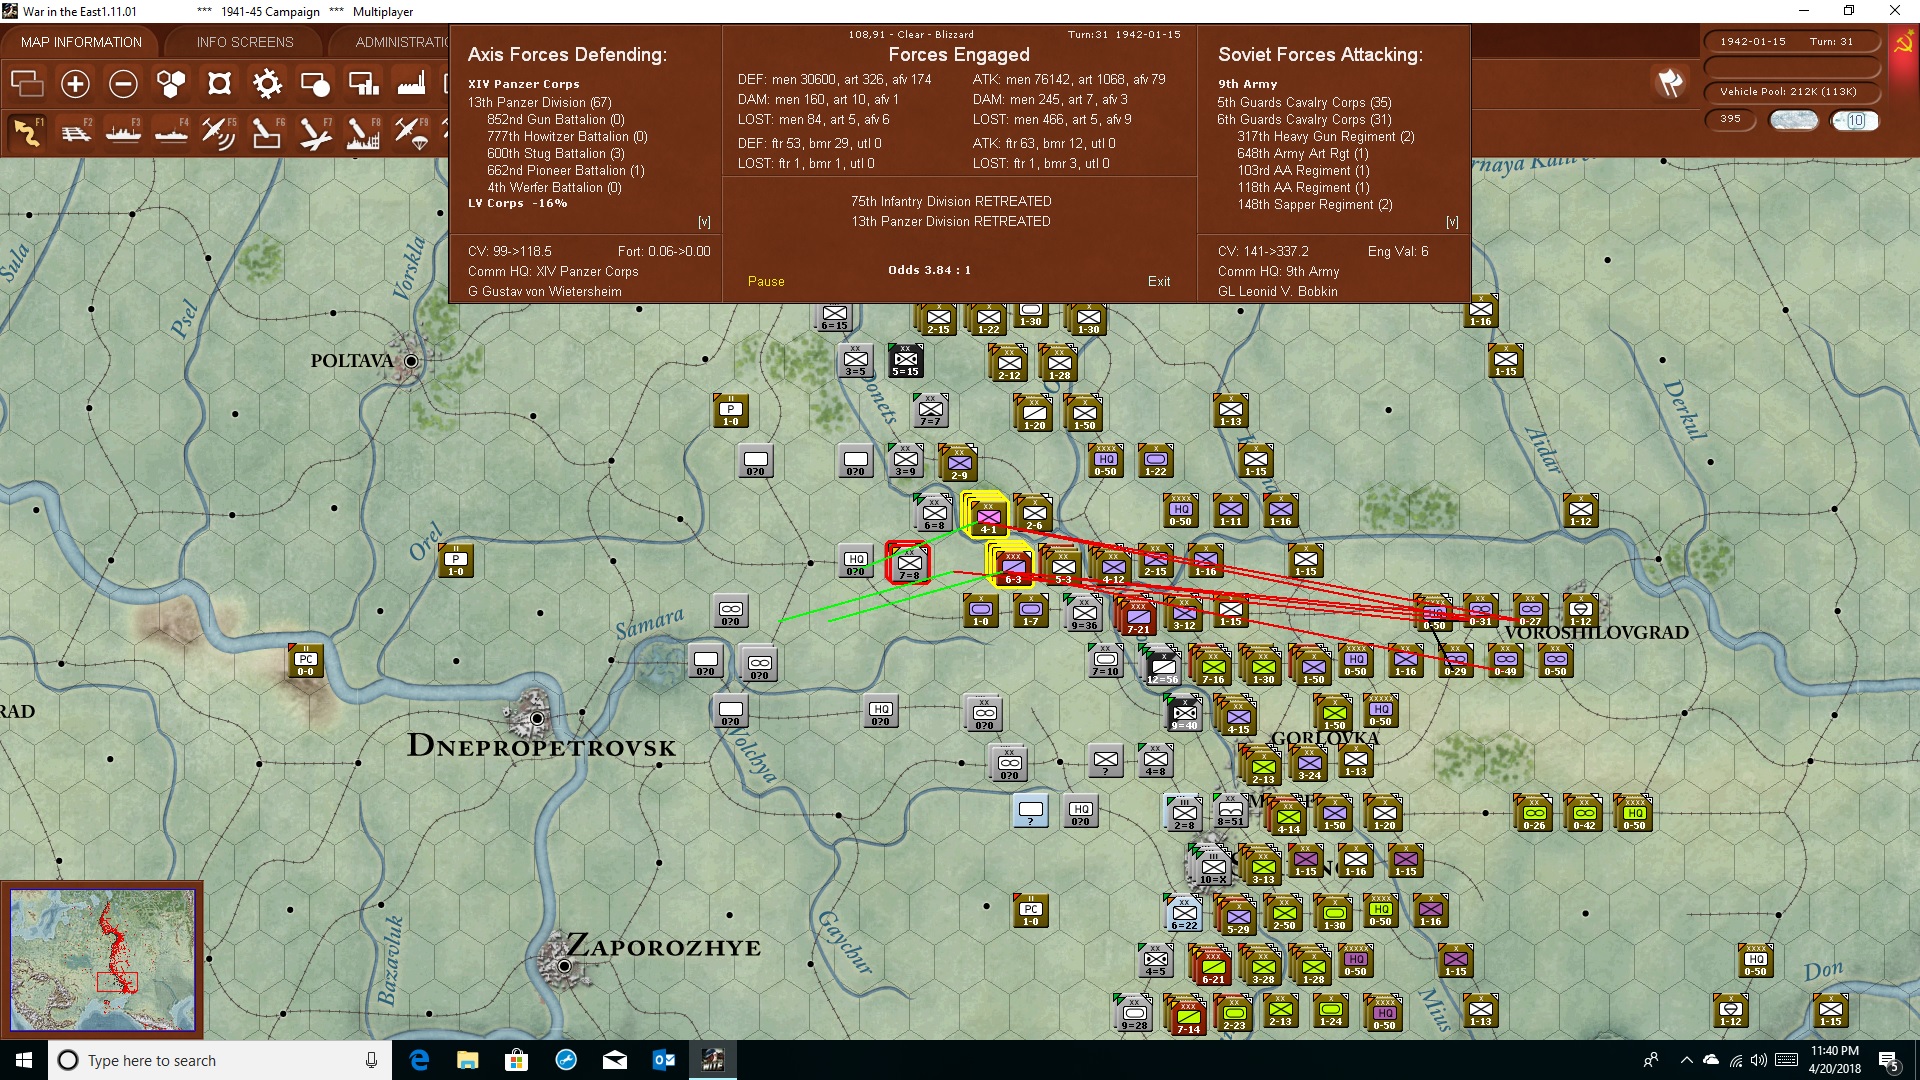Open the Map Information tab
The height and width of the screenshot is (1080, 1920).
click(81, 42)
